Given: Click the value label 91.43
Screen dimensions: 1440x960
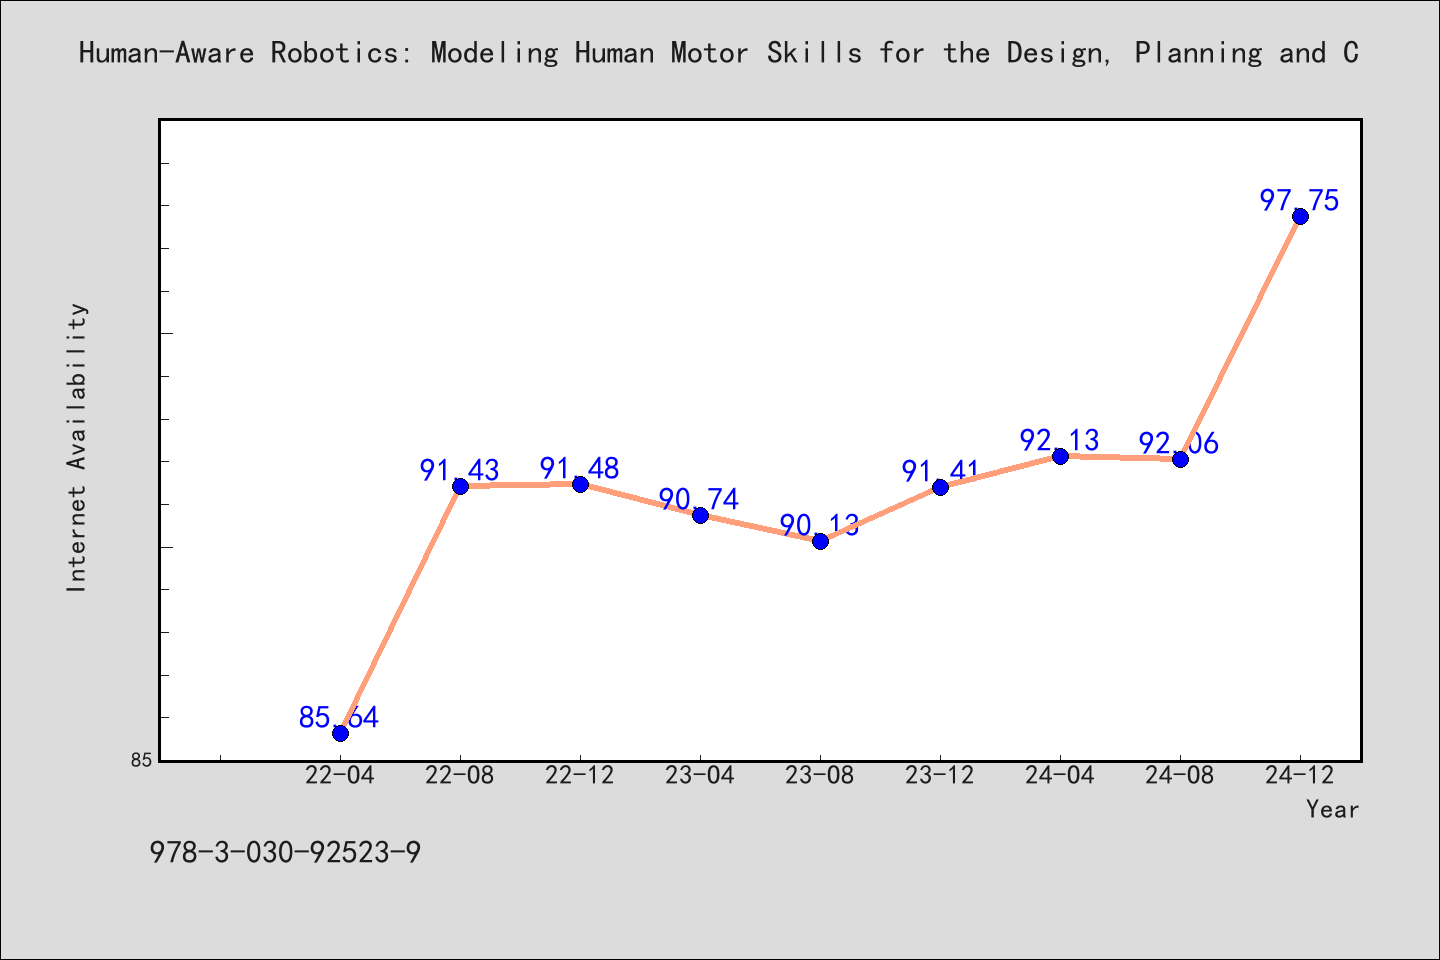Looking at the screenshot, I should coord(459,471).
